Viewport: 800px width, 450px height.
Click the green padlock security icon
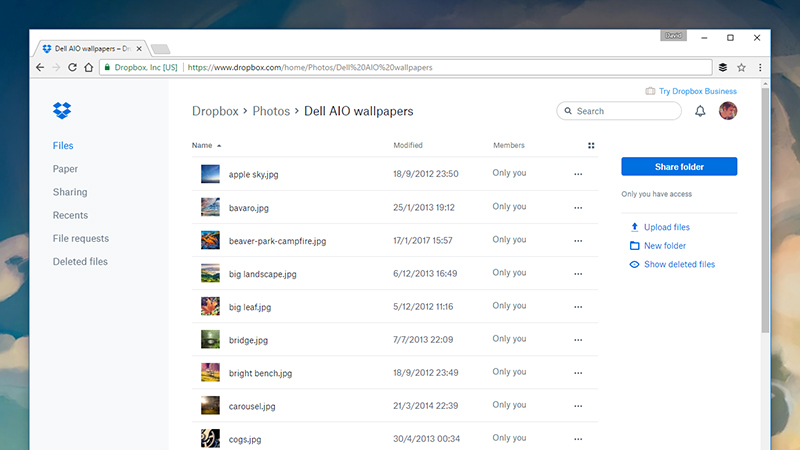point(107,67)
